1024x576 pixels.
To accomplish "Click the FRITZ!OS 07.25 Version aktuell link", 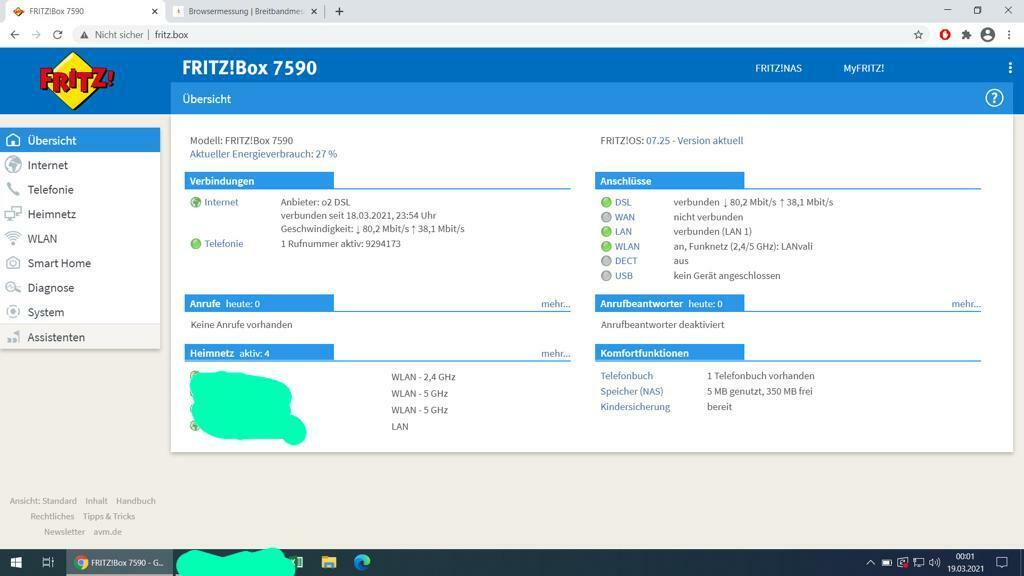I will [694, 140].
